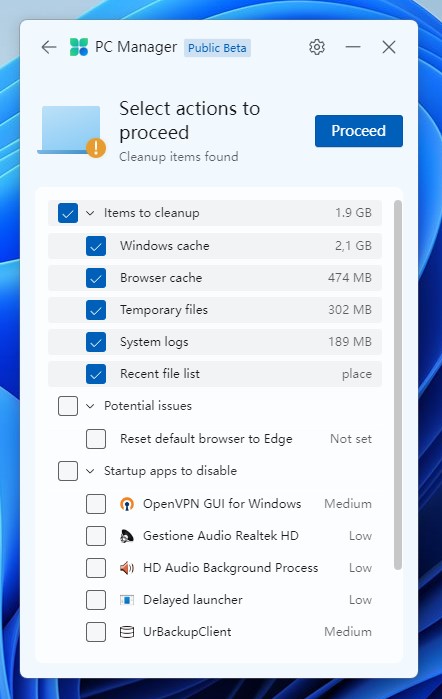Click the Proceed button

pos(359,131)
